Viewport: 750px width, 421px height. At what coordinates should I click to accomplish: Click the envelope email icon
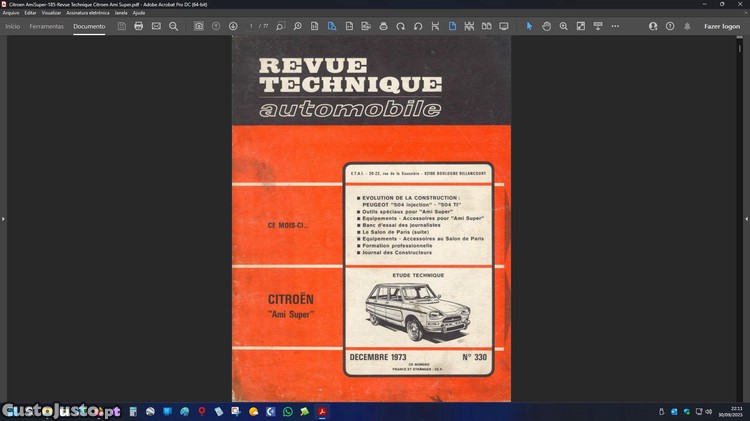156,26
